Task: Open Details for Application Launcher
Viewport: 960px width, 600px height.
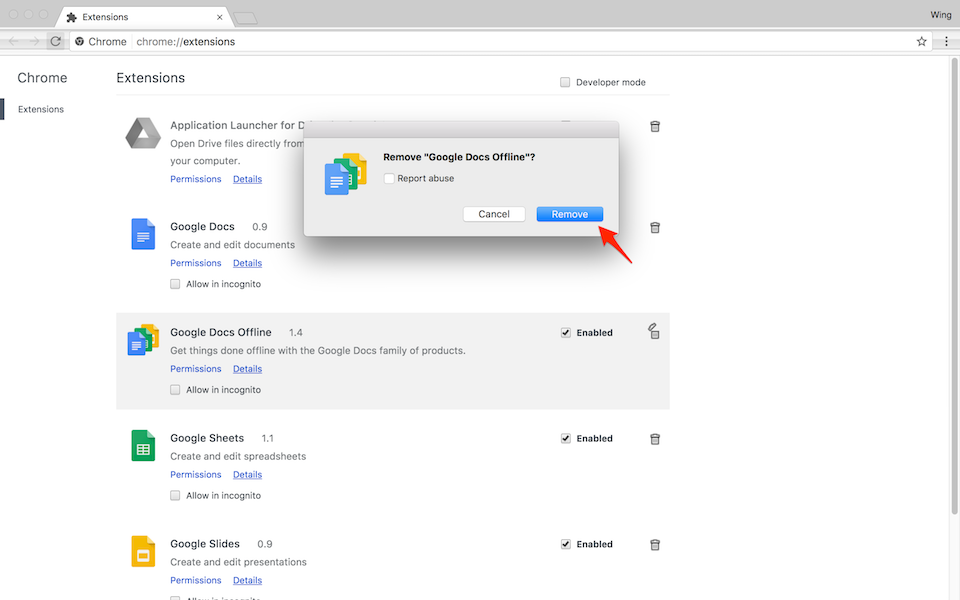Action: tap(247, 179)
